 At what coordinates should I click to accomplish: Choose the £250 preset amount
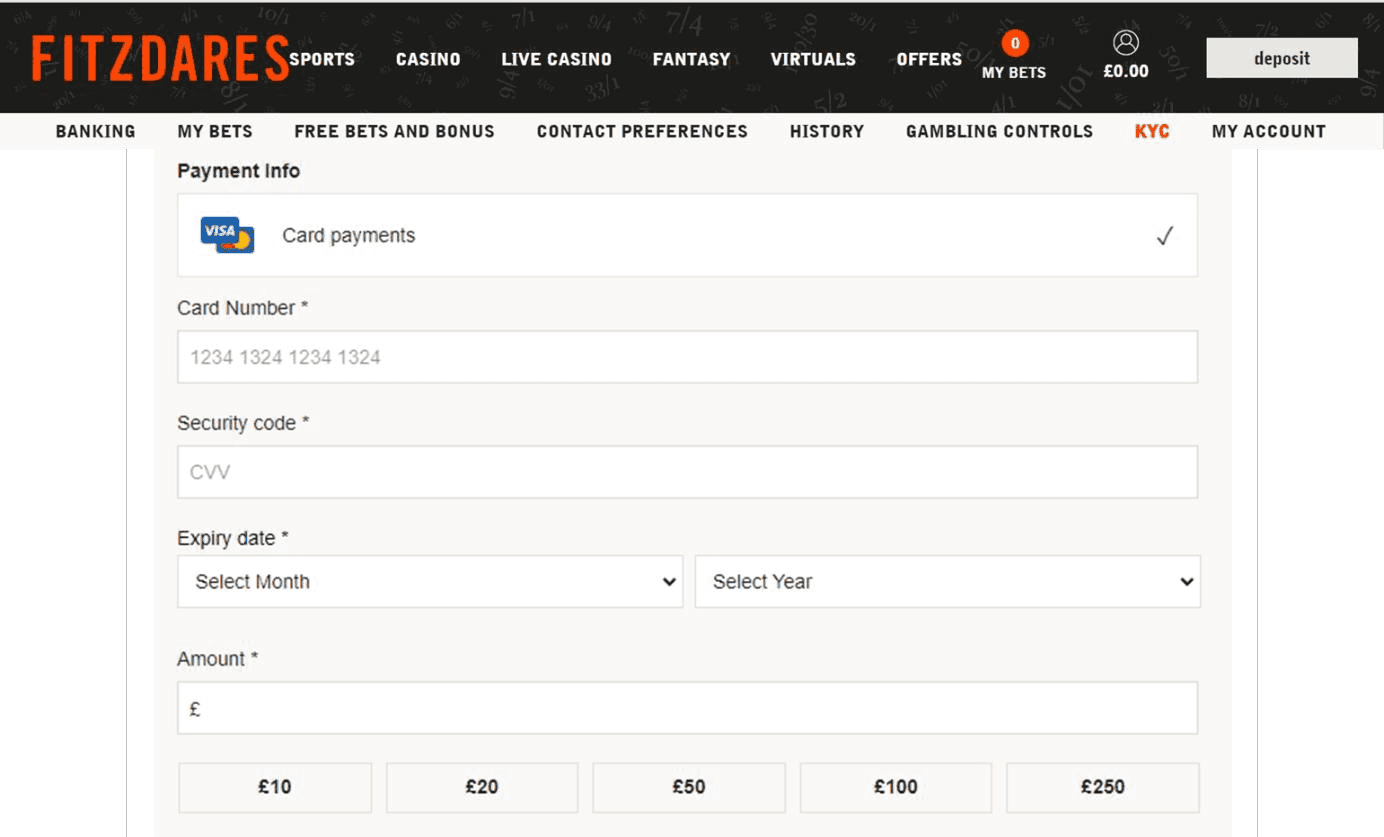pos(1102,787)
